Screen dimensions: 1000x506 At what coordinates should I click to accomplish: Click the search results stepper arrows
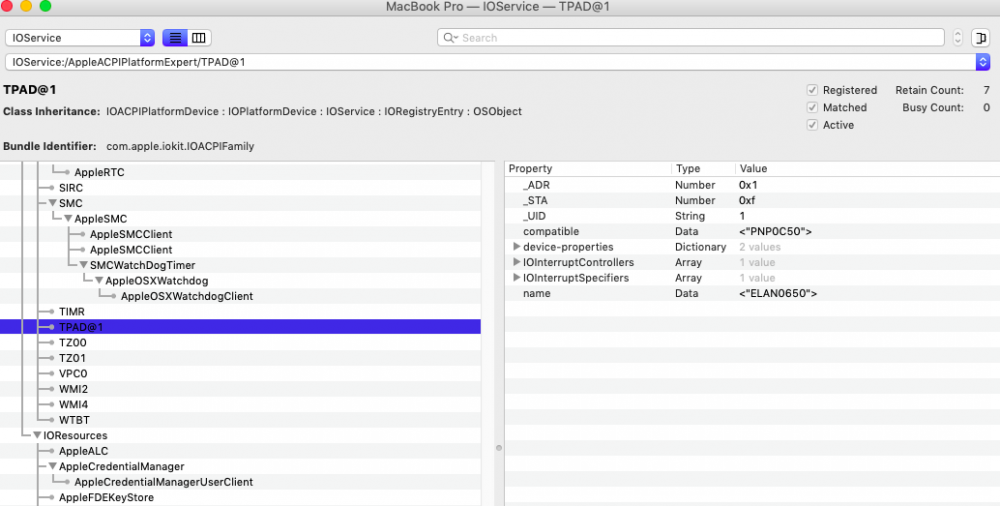pyautogui.click(x=957, y=38)
